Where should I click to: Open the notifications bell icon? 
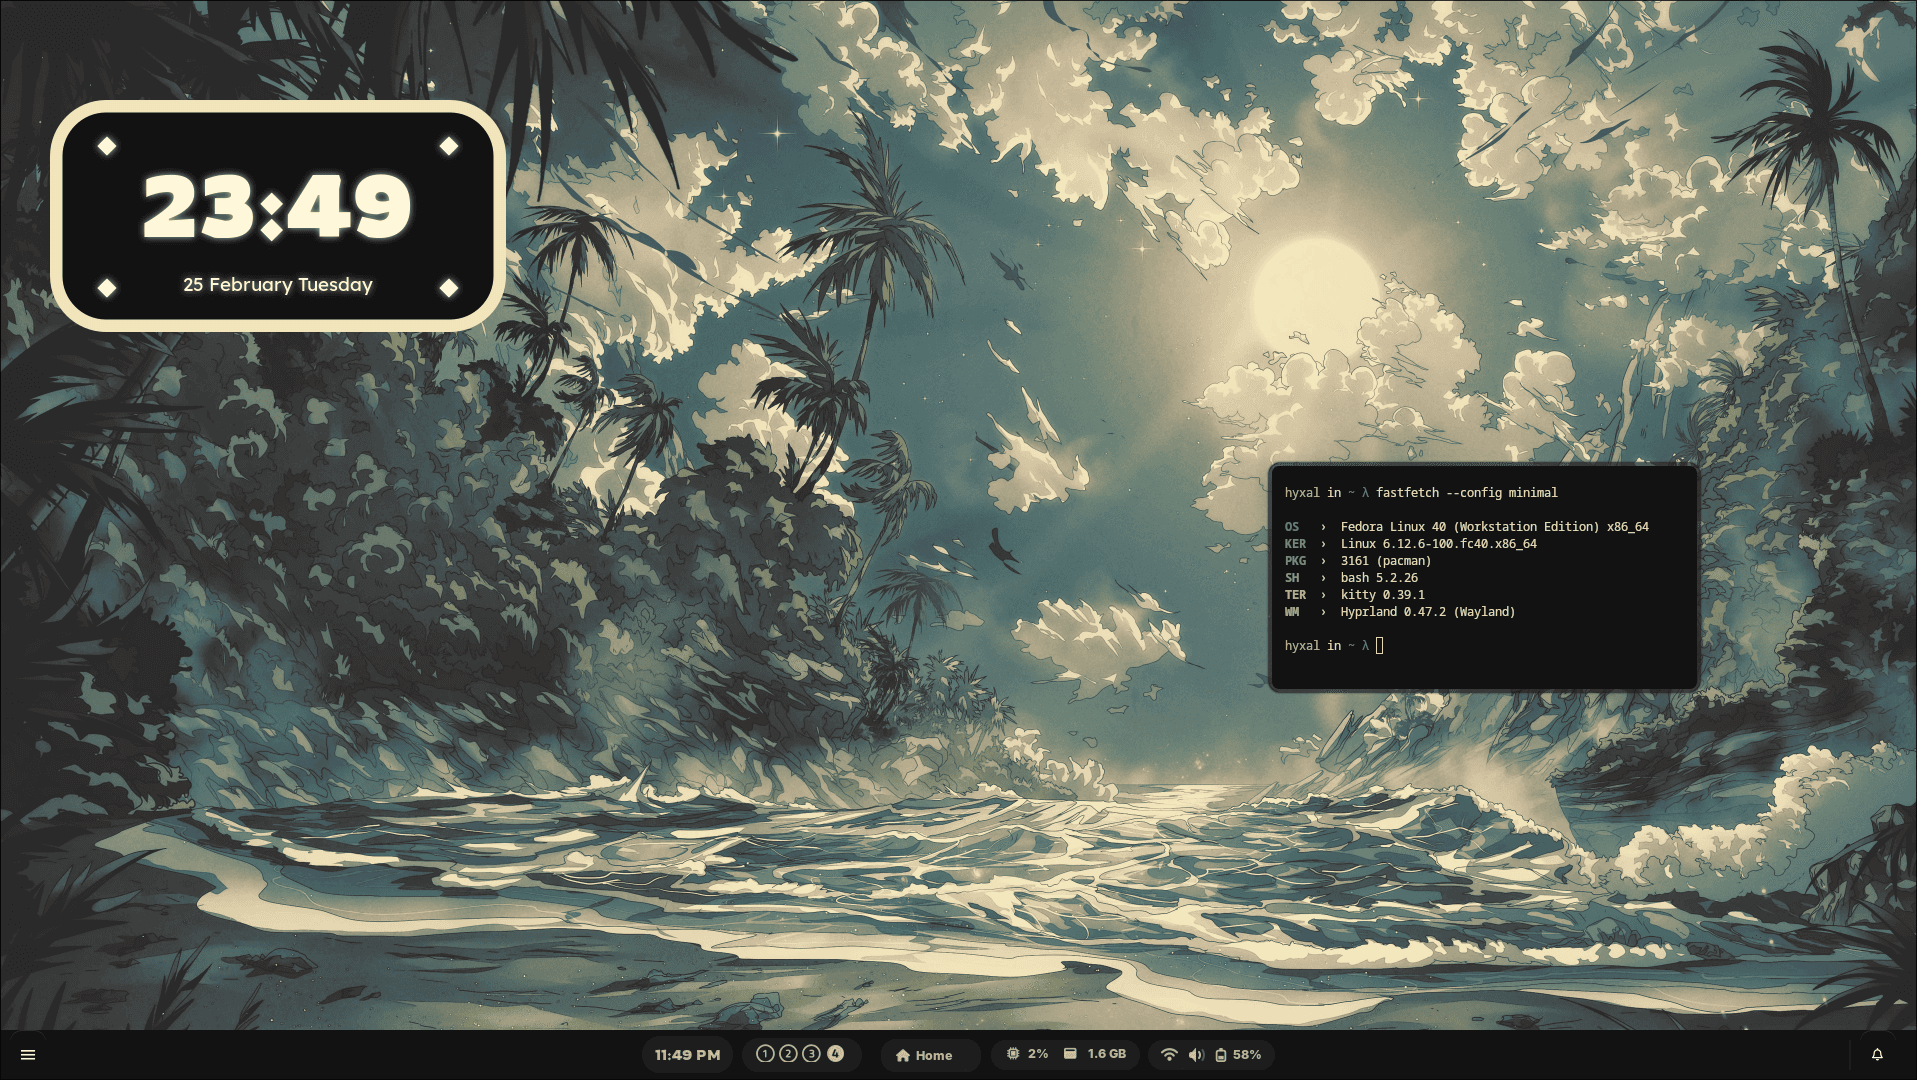1877,1055
